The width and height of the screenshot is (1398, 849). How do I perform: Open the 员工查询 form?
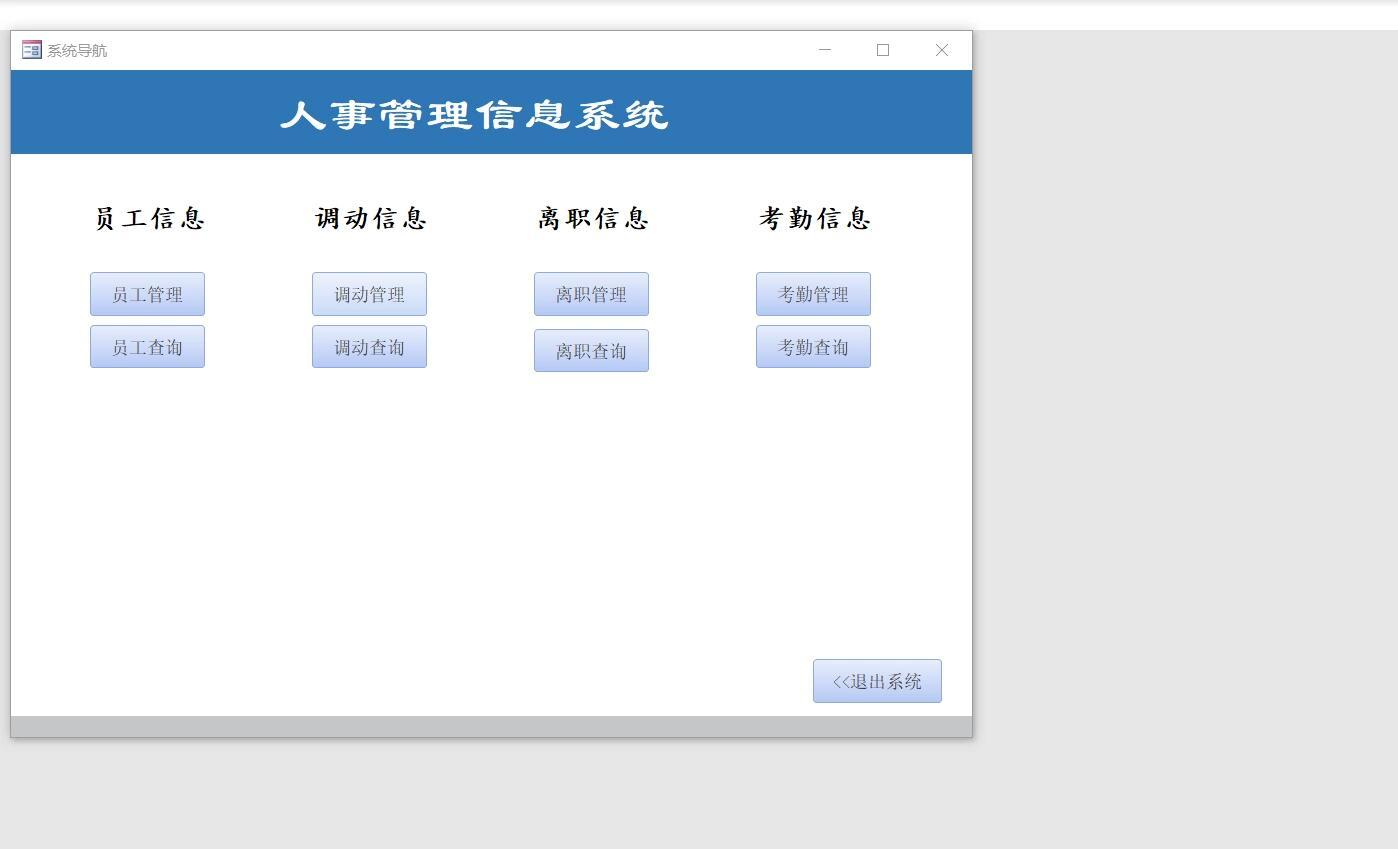[147, 347]
